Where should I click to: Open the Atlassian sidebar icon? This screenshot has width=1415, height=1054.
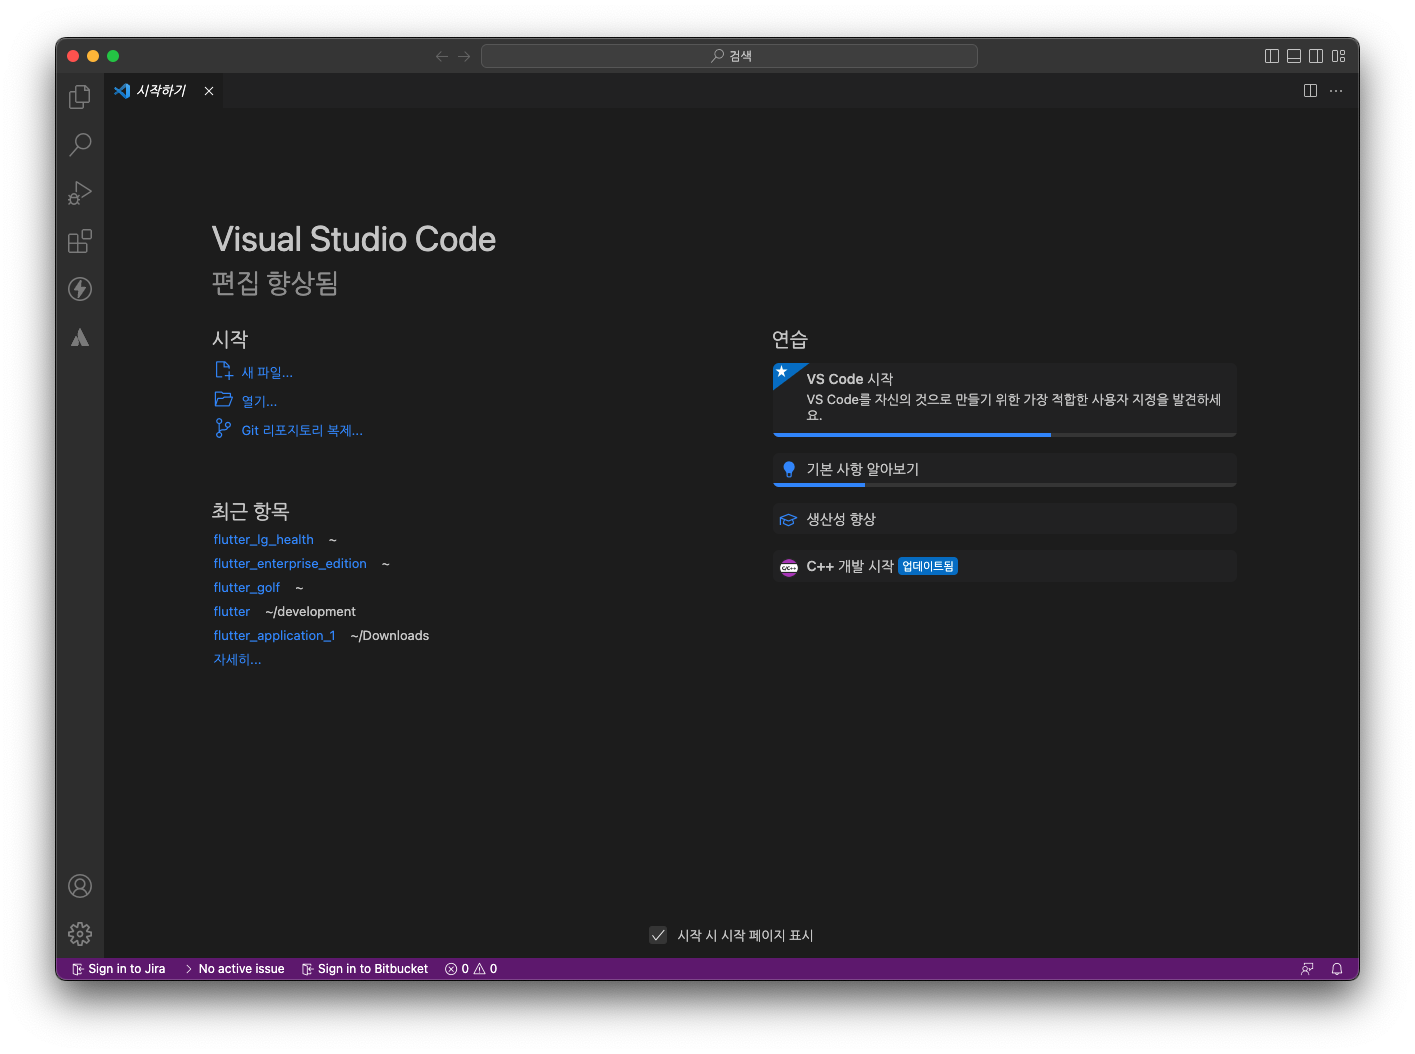point(80,337)
